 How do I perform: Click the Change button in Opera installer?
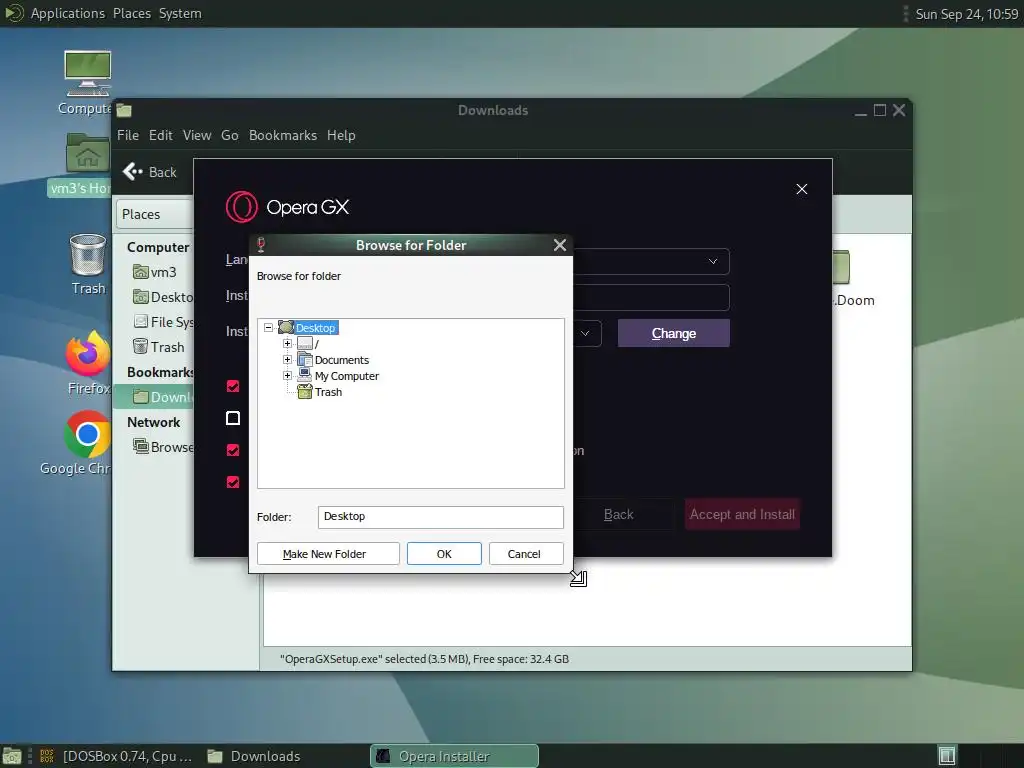point(674,333)
